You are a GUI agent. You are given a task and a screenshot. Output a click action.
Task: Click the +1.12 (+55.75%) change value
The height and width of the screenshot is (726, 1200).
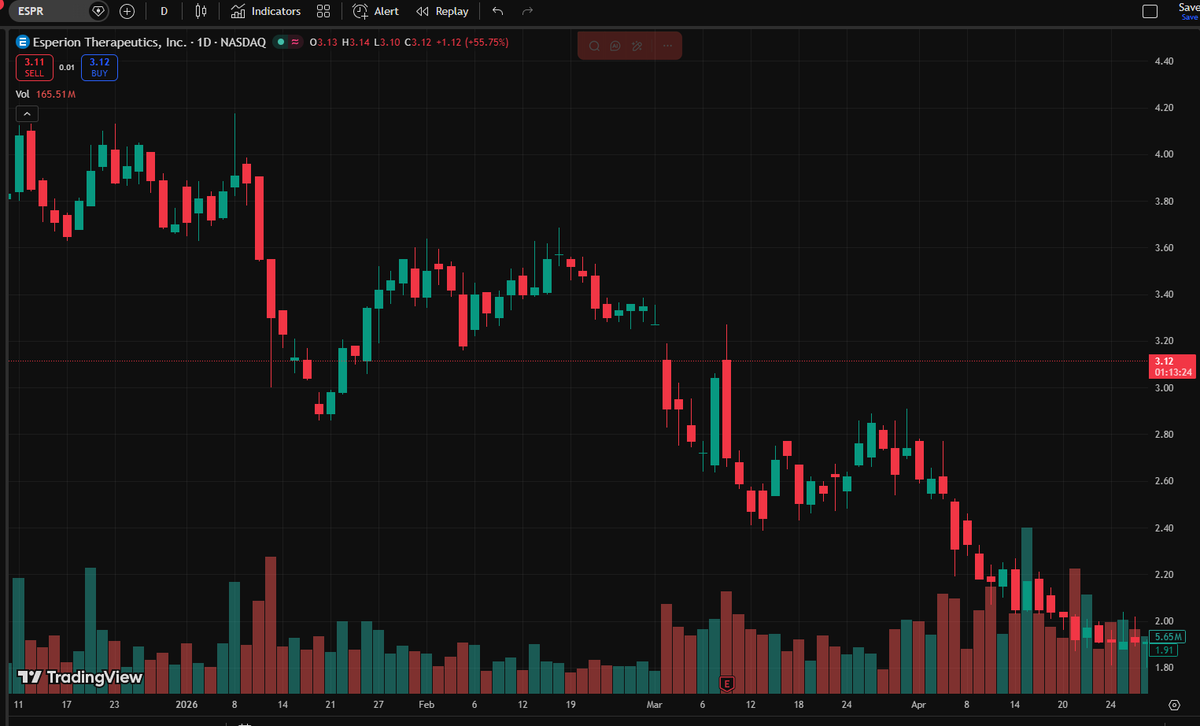pos(470,42)
